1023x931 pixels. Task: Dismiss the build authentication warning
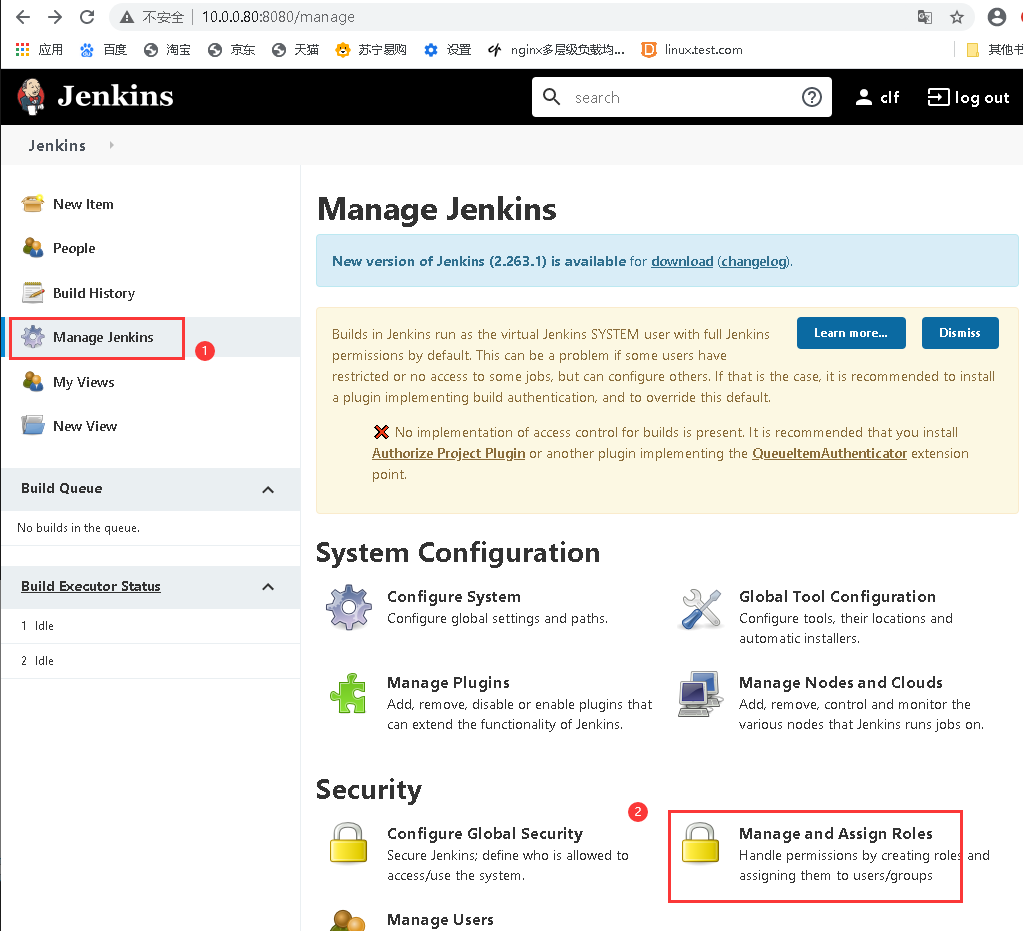[960, 333]
